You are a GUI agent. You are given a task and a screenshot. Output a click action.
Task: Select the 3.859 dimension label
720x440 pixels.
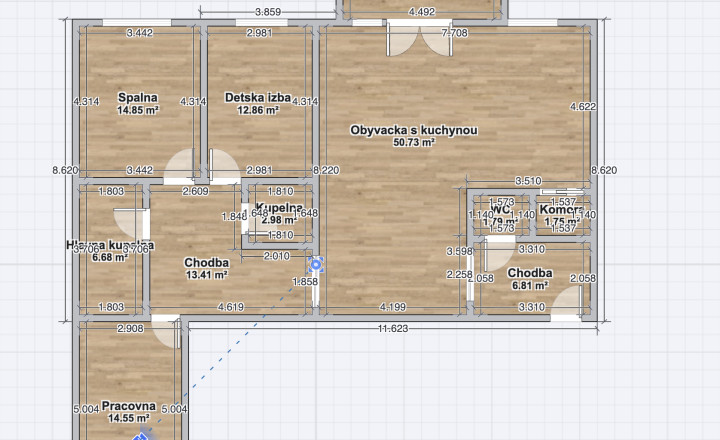click(x=268, y=12)
